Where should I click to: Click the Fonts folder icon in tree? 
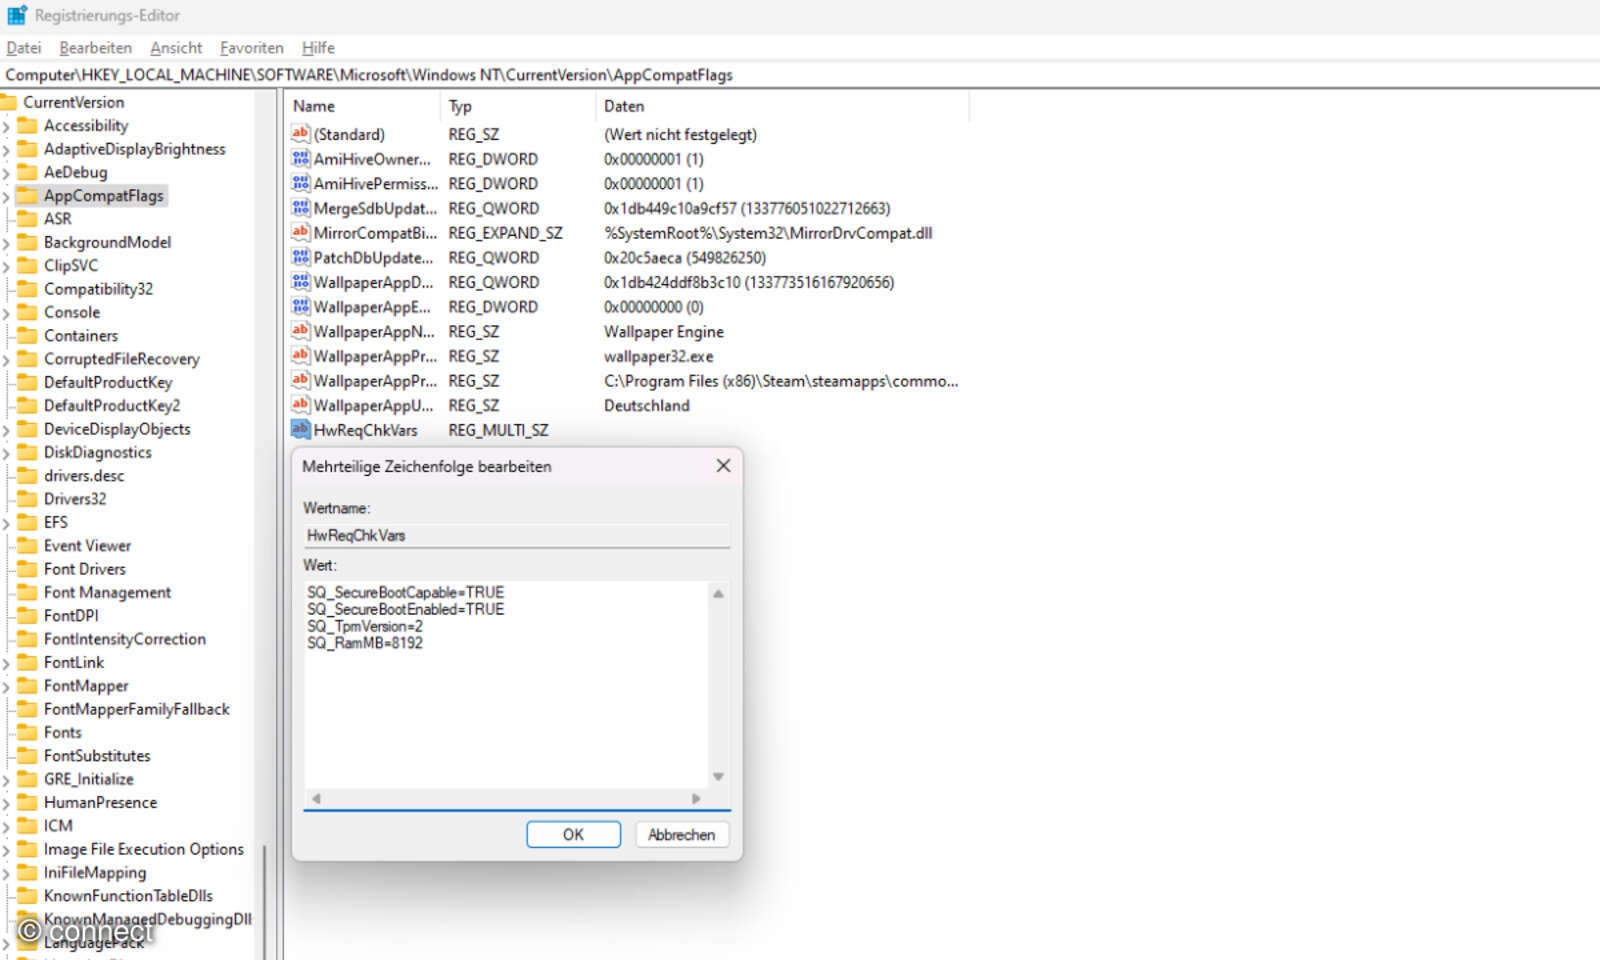click(x=27, y=732)
